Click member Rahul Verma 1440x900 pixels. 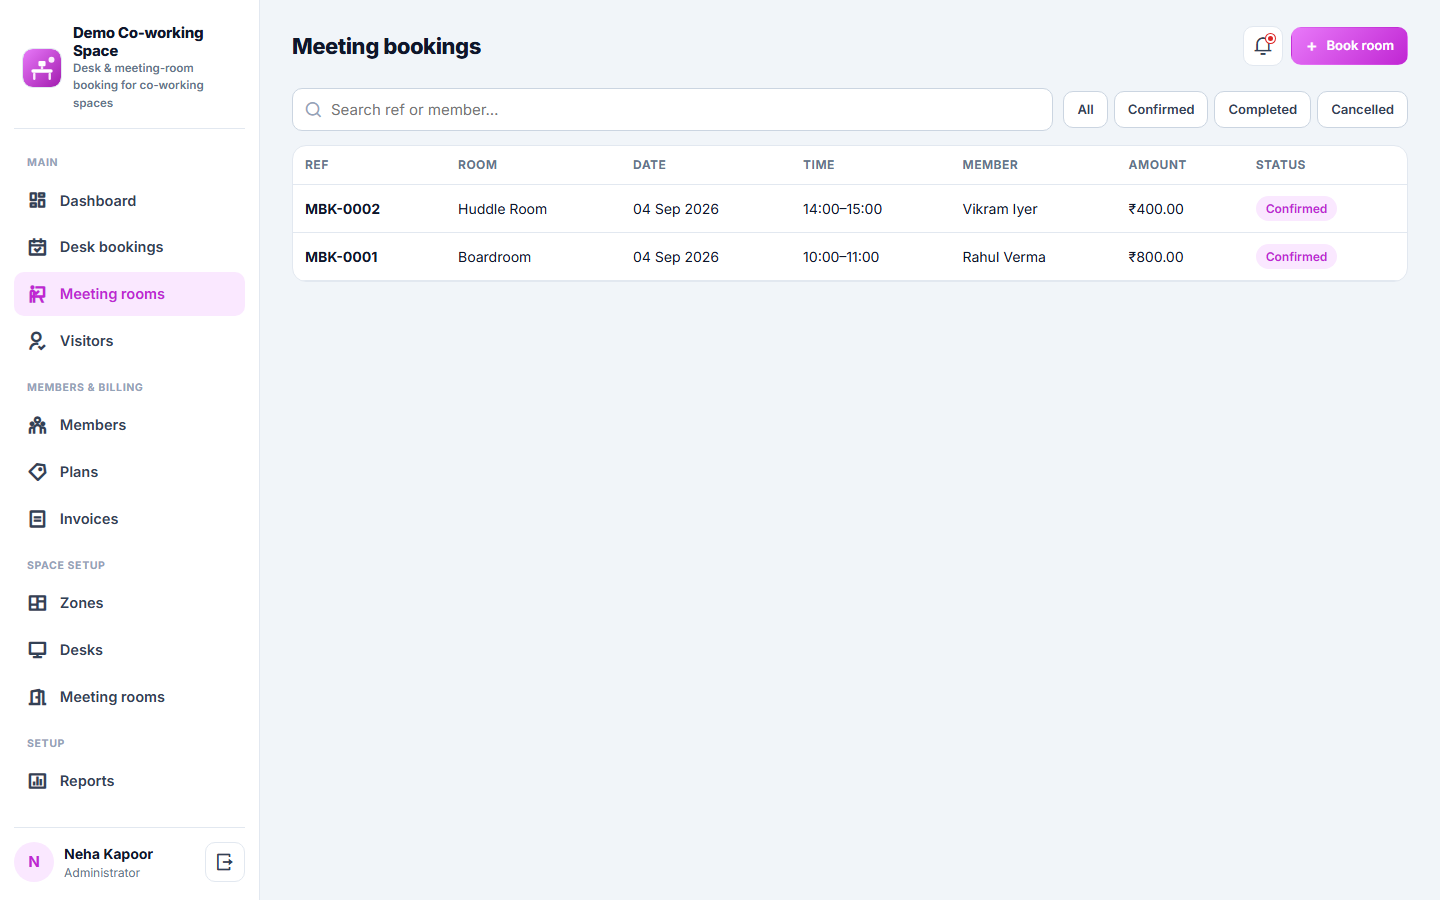[x=1004, y=257]
